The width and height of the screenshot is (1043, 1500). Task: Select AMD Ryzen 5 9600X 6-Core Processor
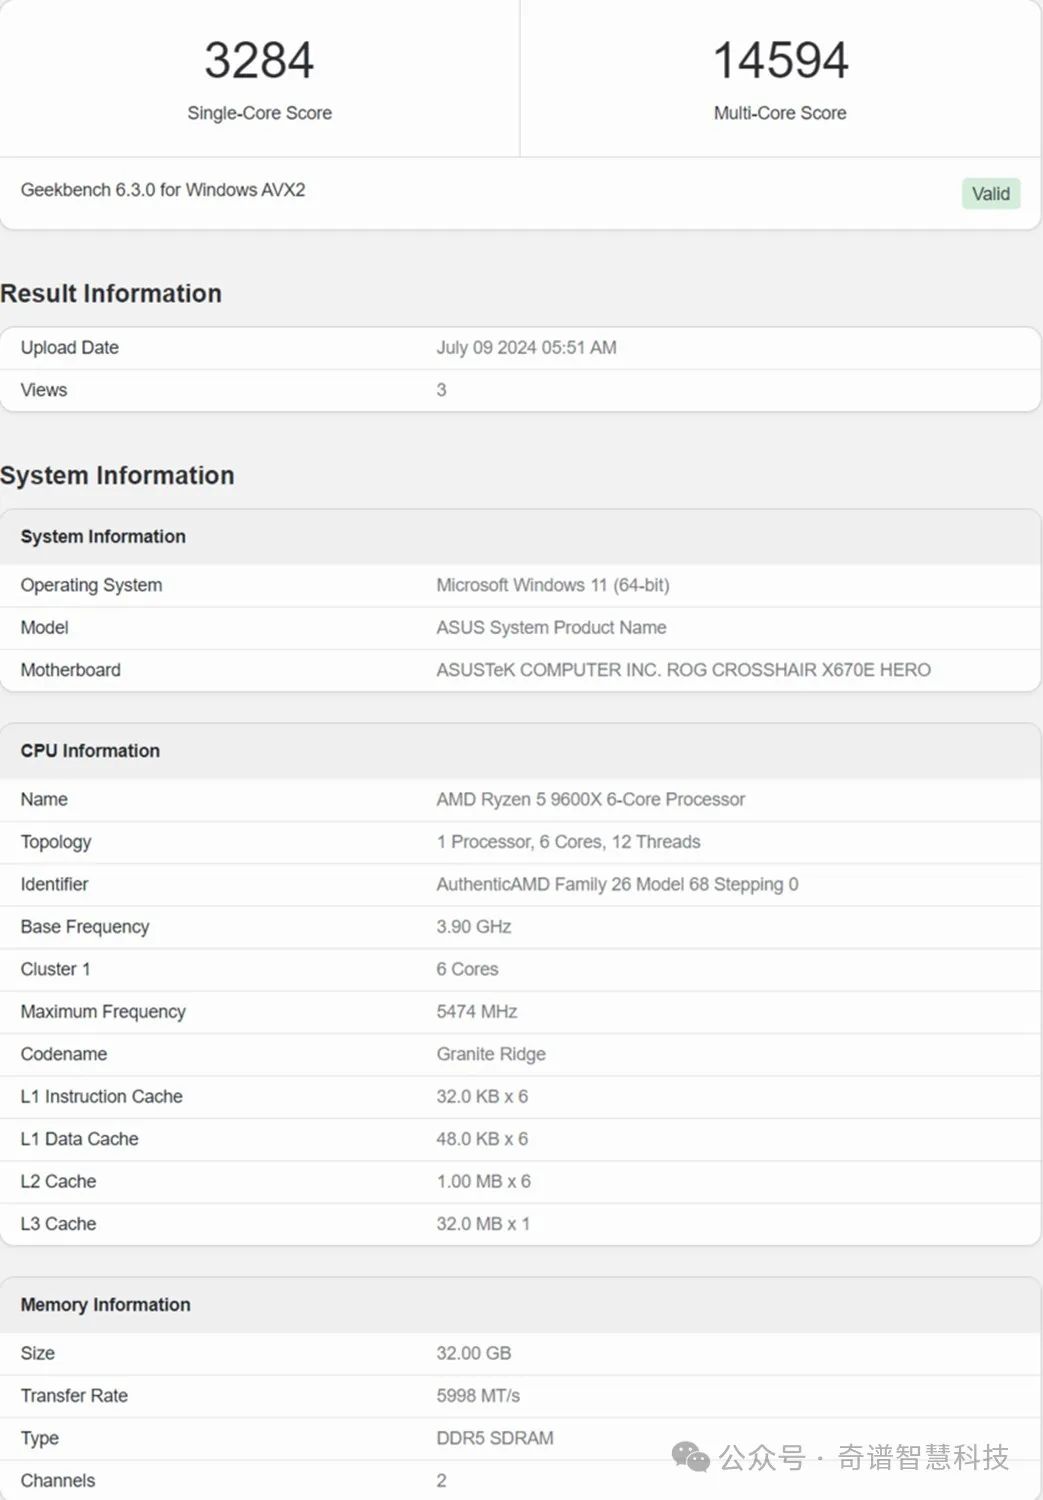(x=590, y=800)
